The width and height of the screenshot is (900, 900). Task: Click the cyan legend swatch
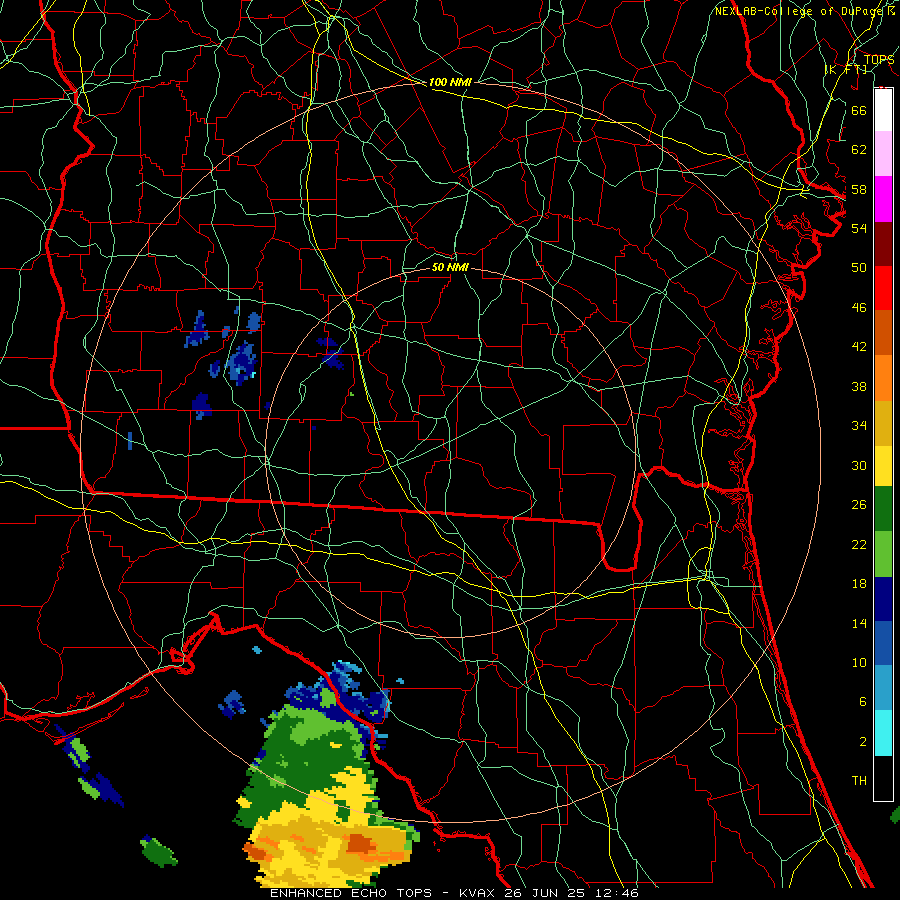pyautogui.click(x=883, y=733)
